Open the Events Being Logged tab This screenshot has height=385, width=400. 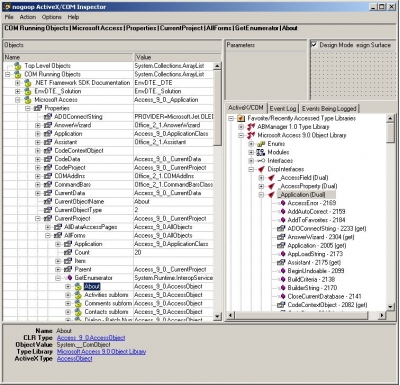tap(329, 108)
